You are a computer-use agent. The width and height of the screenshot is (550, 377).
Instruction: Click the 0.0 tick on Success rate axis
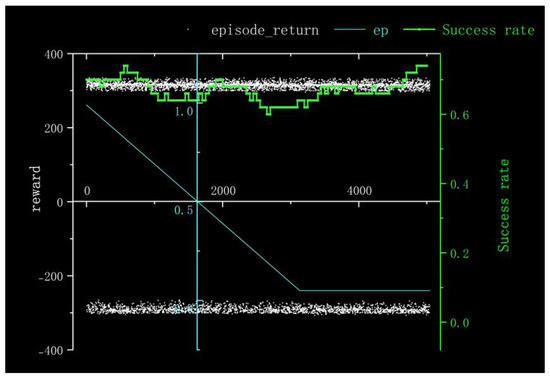[x=460, y=323]
